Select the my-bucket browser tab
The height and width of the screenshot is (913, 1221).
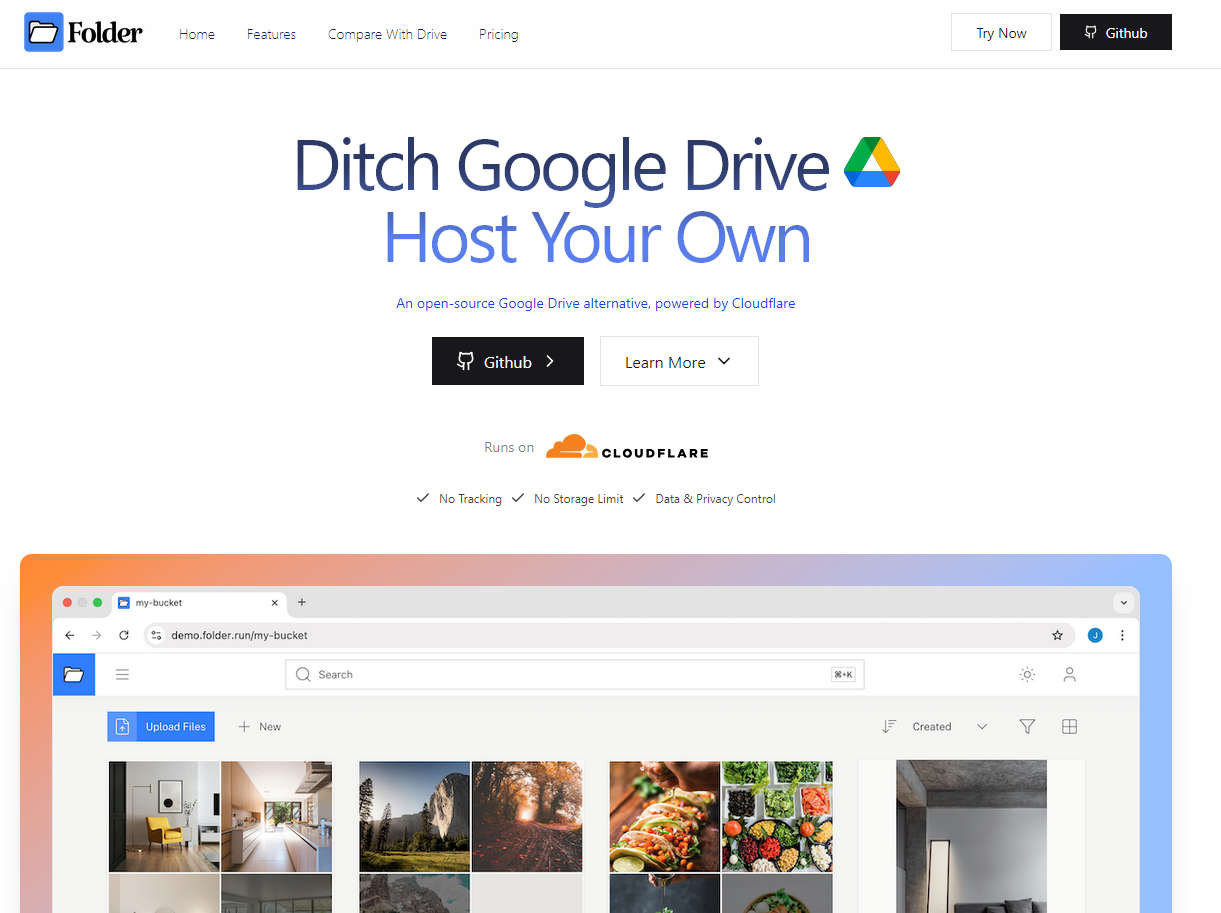pos(198,603)
